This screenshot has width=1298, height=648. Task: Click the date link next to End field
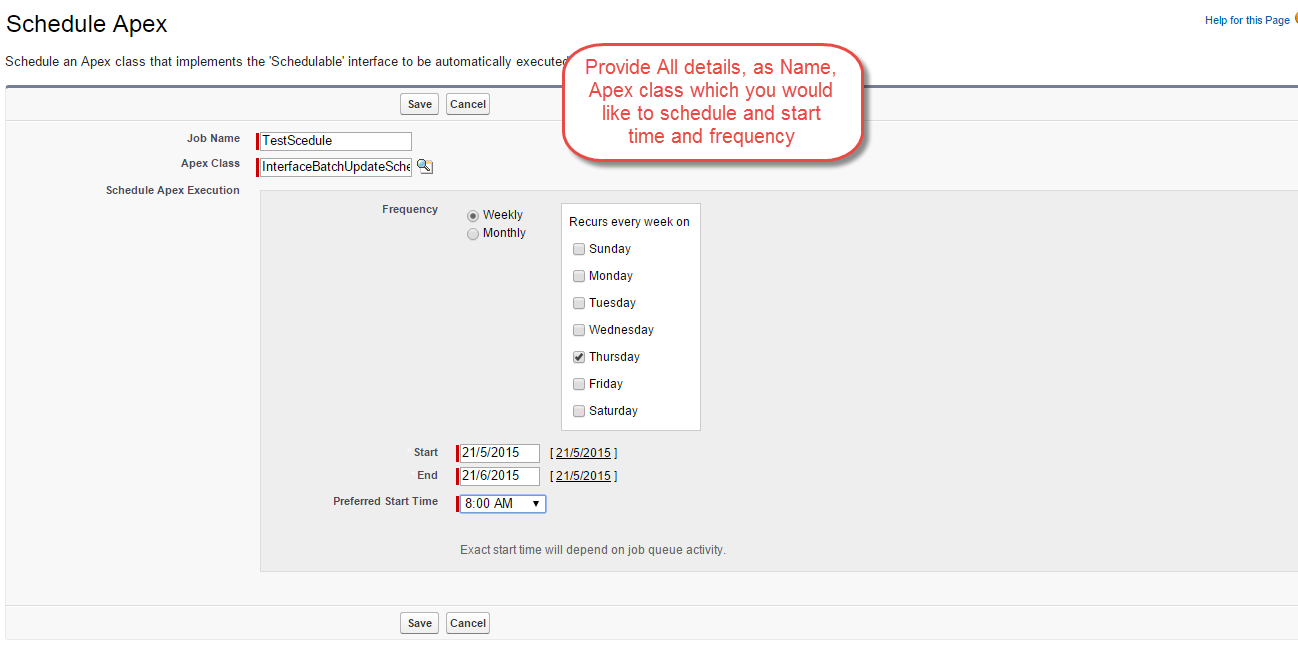pos(583,476)
